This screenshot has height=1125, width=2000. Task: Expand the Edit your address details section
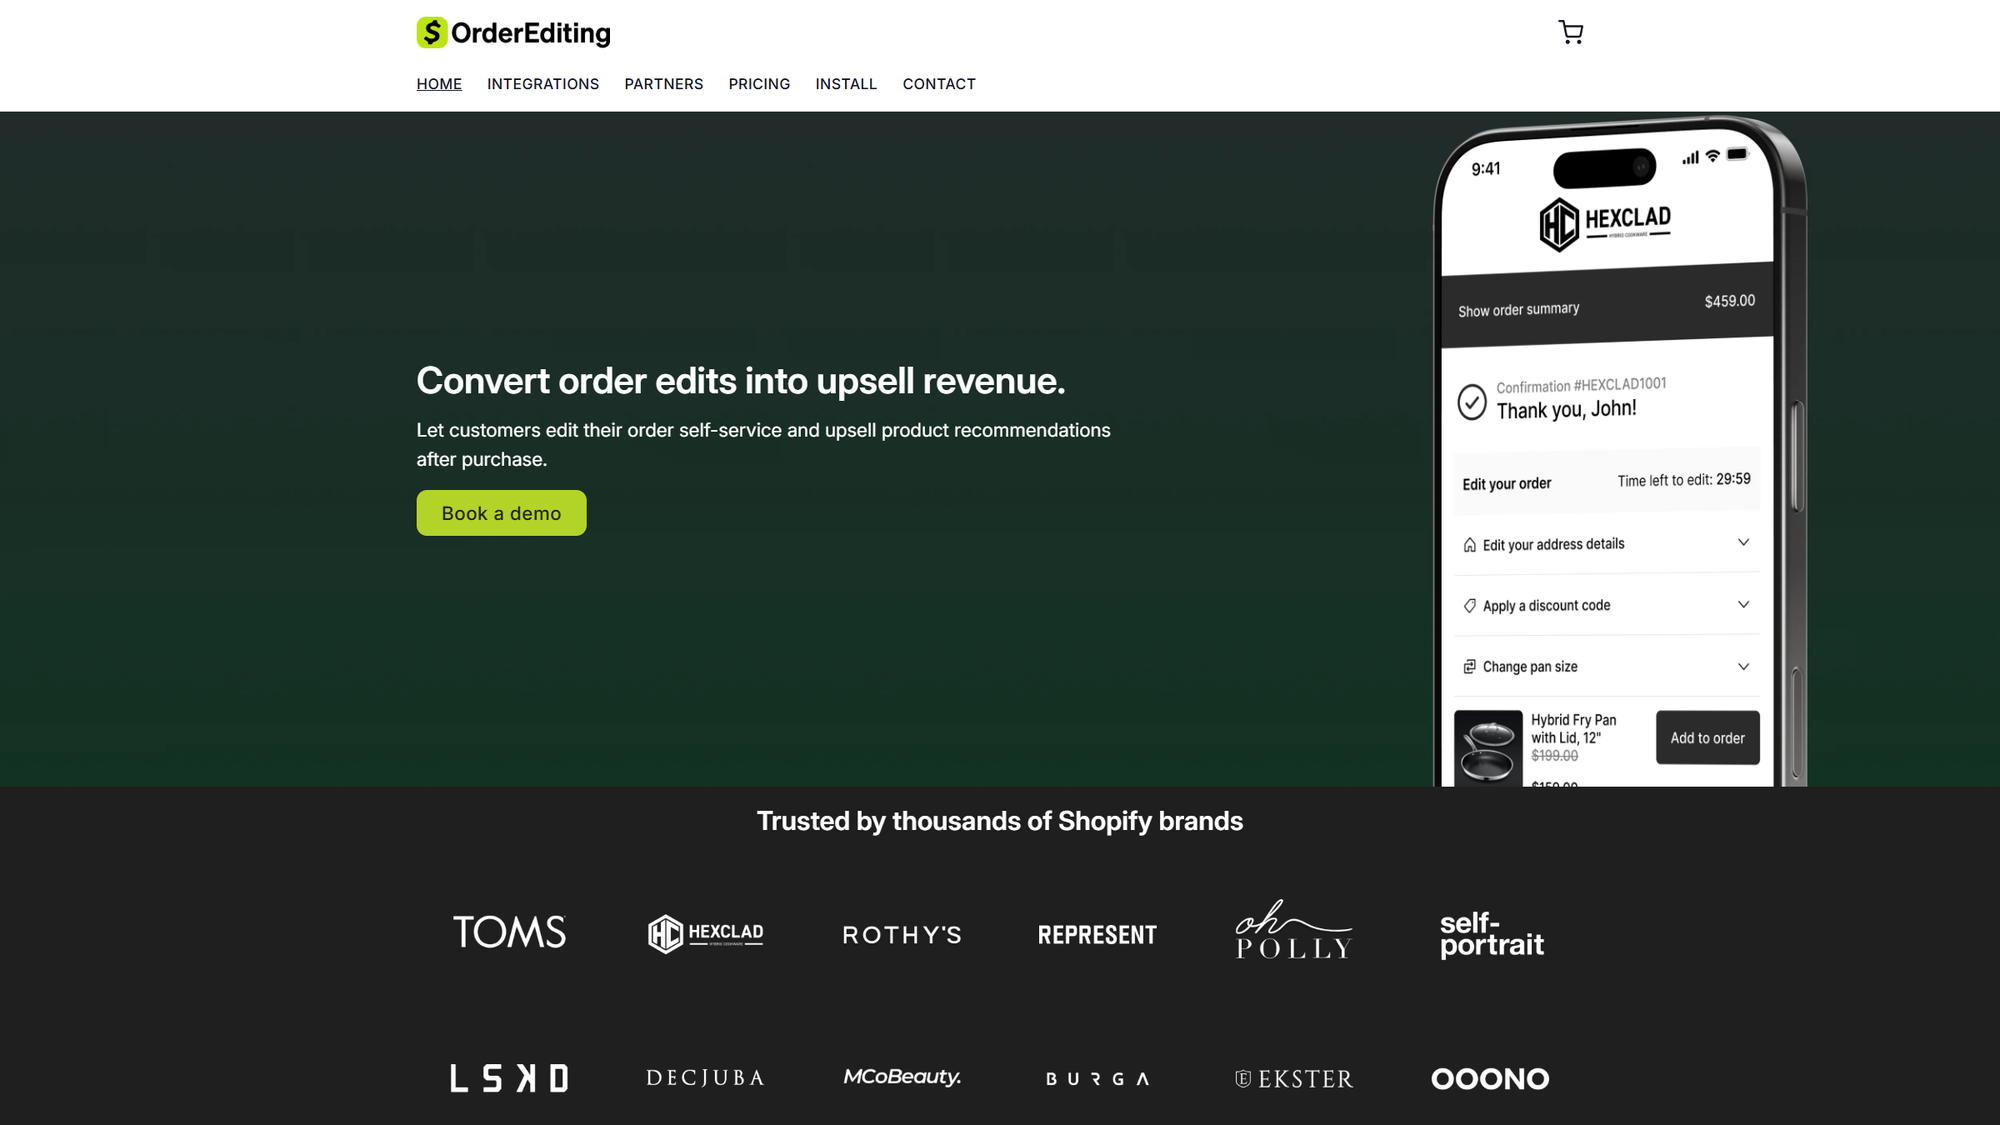coord(1743,543)
